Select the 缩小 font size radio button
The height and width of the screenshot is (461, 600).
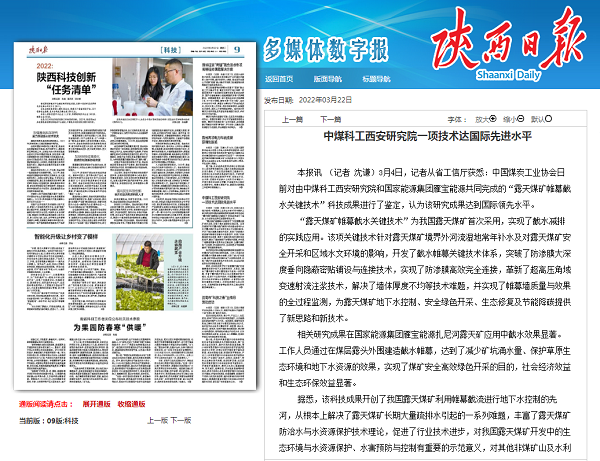pos(521,119)
